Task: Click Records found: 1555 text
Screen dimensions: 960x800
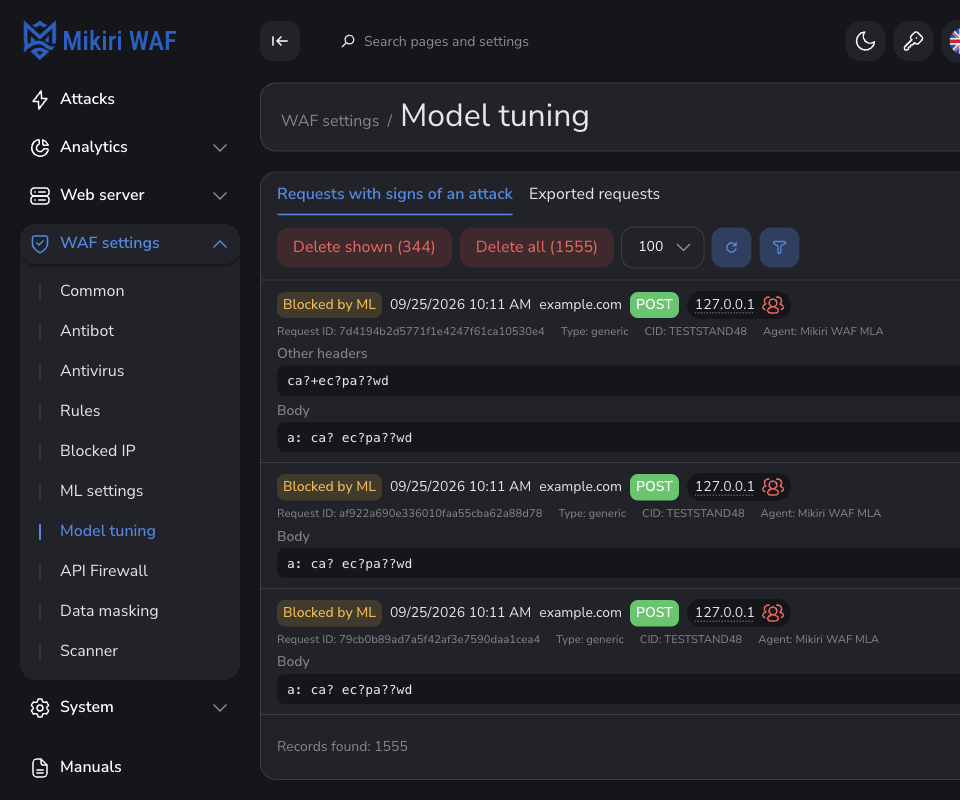Action: pyautogui.click(x=342, y=746)
